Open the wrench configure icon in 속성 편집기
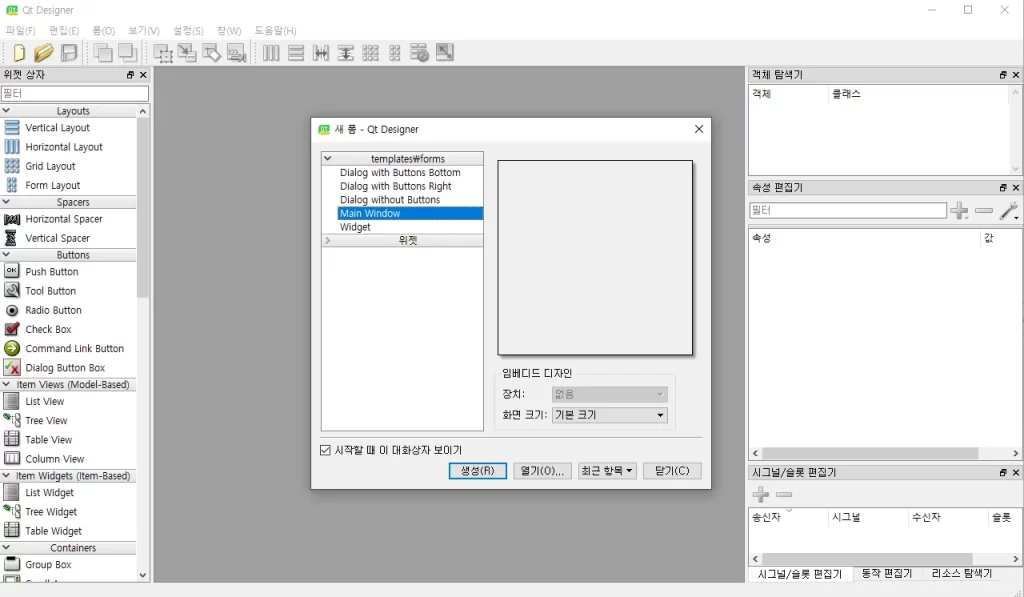Viewport: 1024px width, 597px height. point(1009,210)
